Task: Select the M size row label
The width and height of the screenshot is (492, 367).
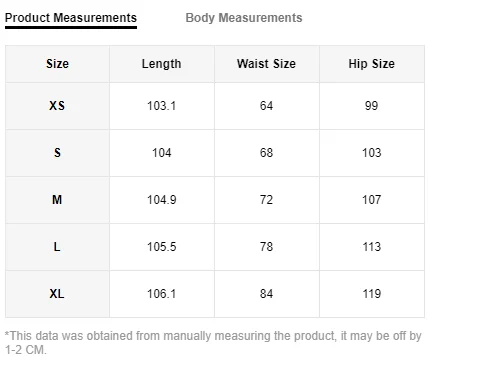Action: 57,200
